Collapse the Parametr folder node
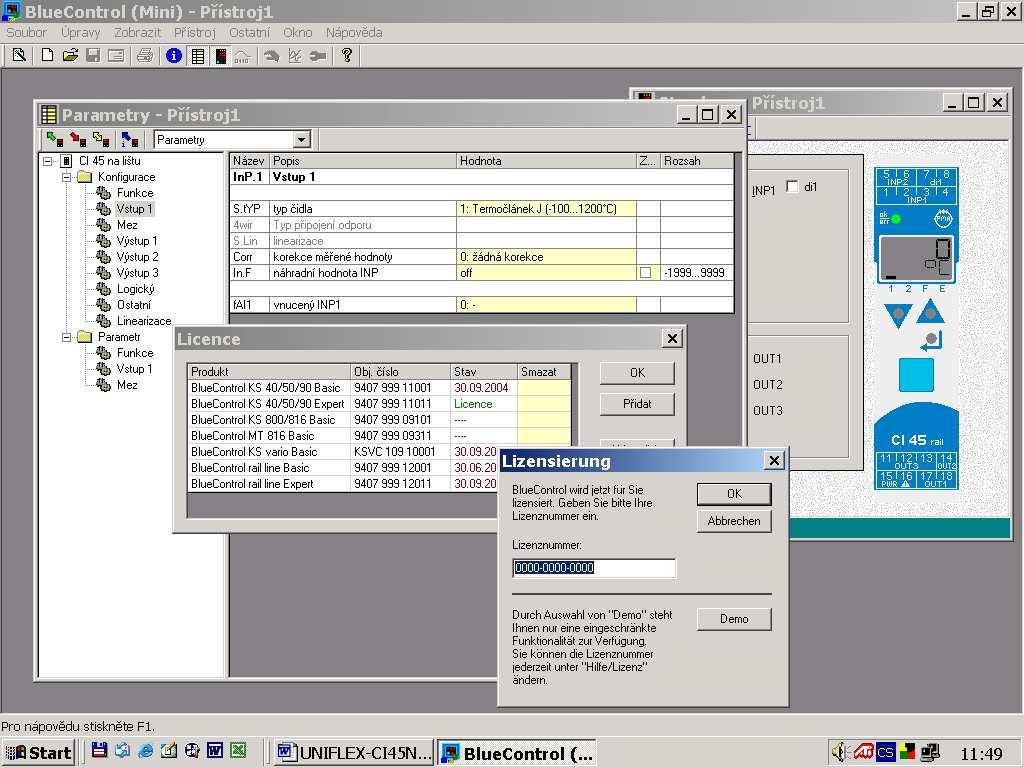 pos(67,337)
